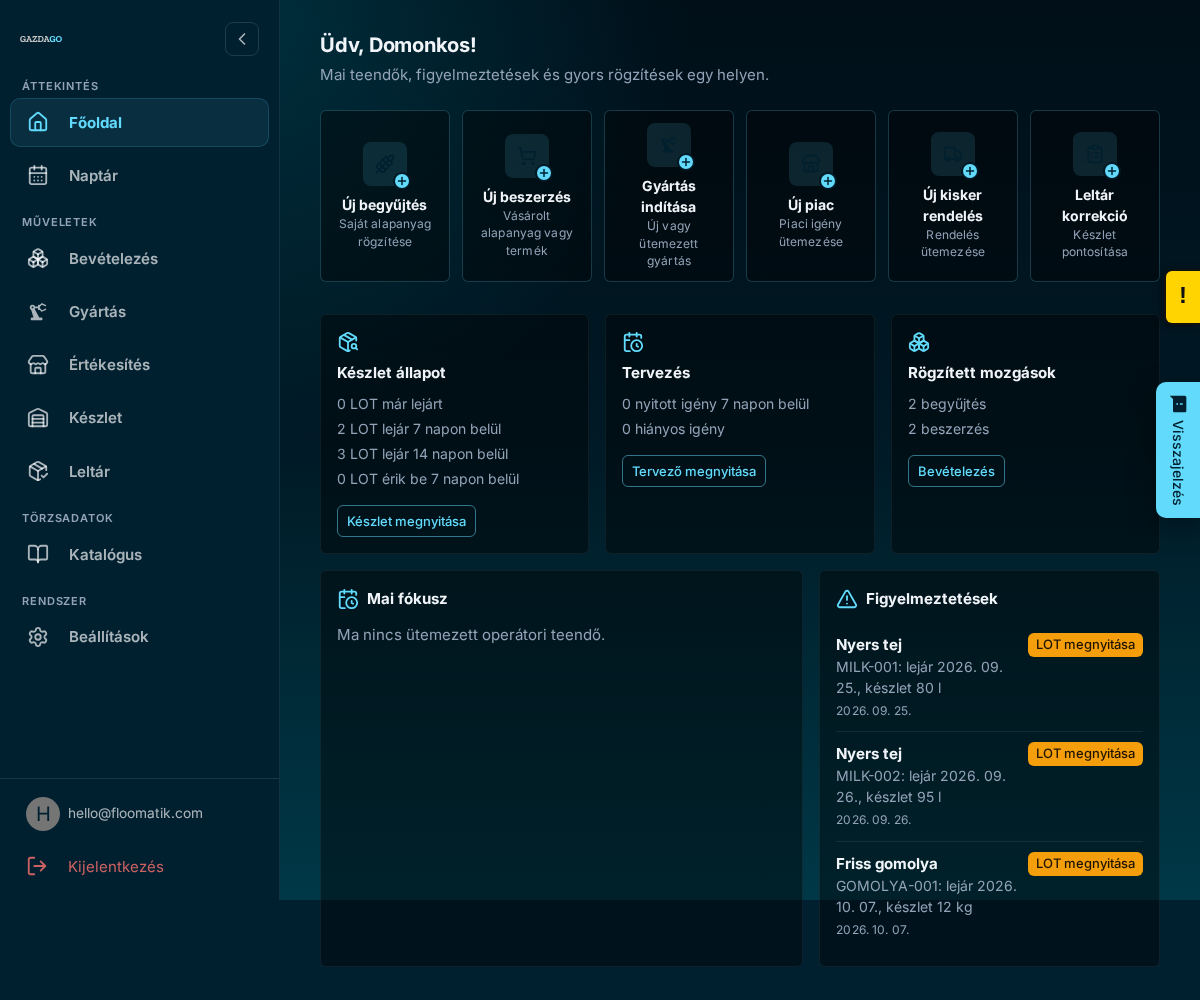Click the Tervezés calendar-clock icon

[x=633, y=342]
